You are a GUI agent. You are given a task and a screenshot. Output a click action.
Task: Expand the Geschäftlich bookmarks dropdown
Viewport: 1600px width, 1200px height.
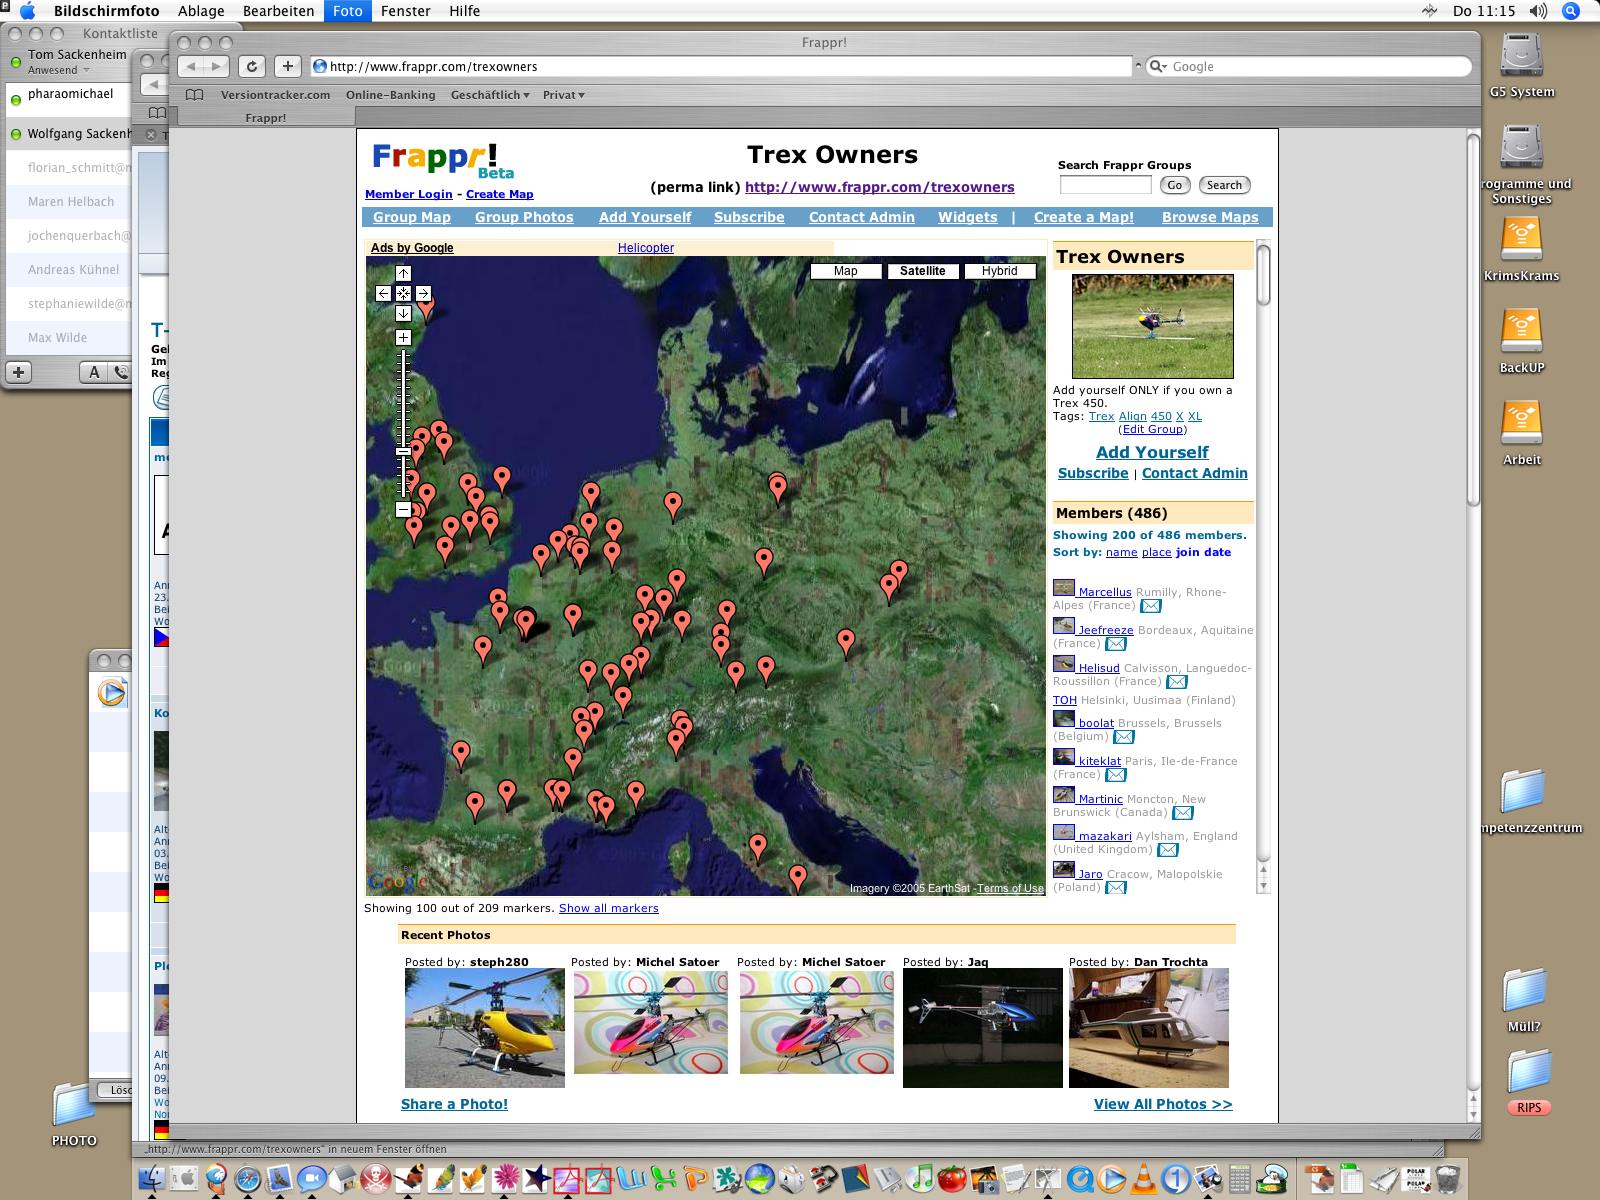coord(490,95)
